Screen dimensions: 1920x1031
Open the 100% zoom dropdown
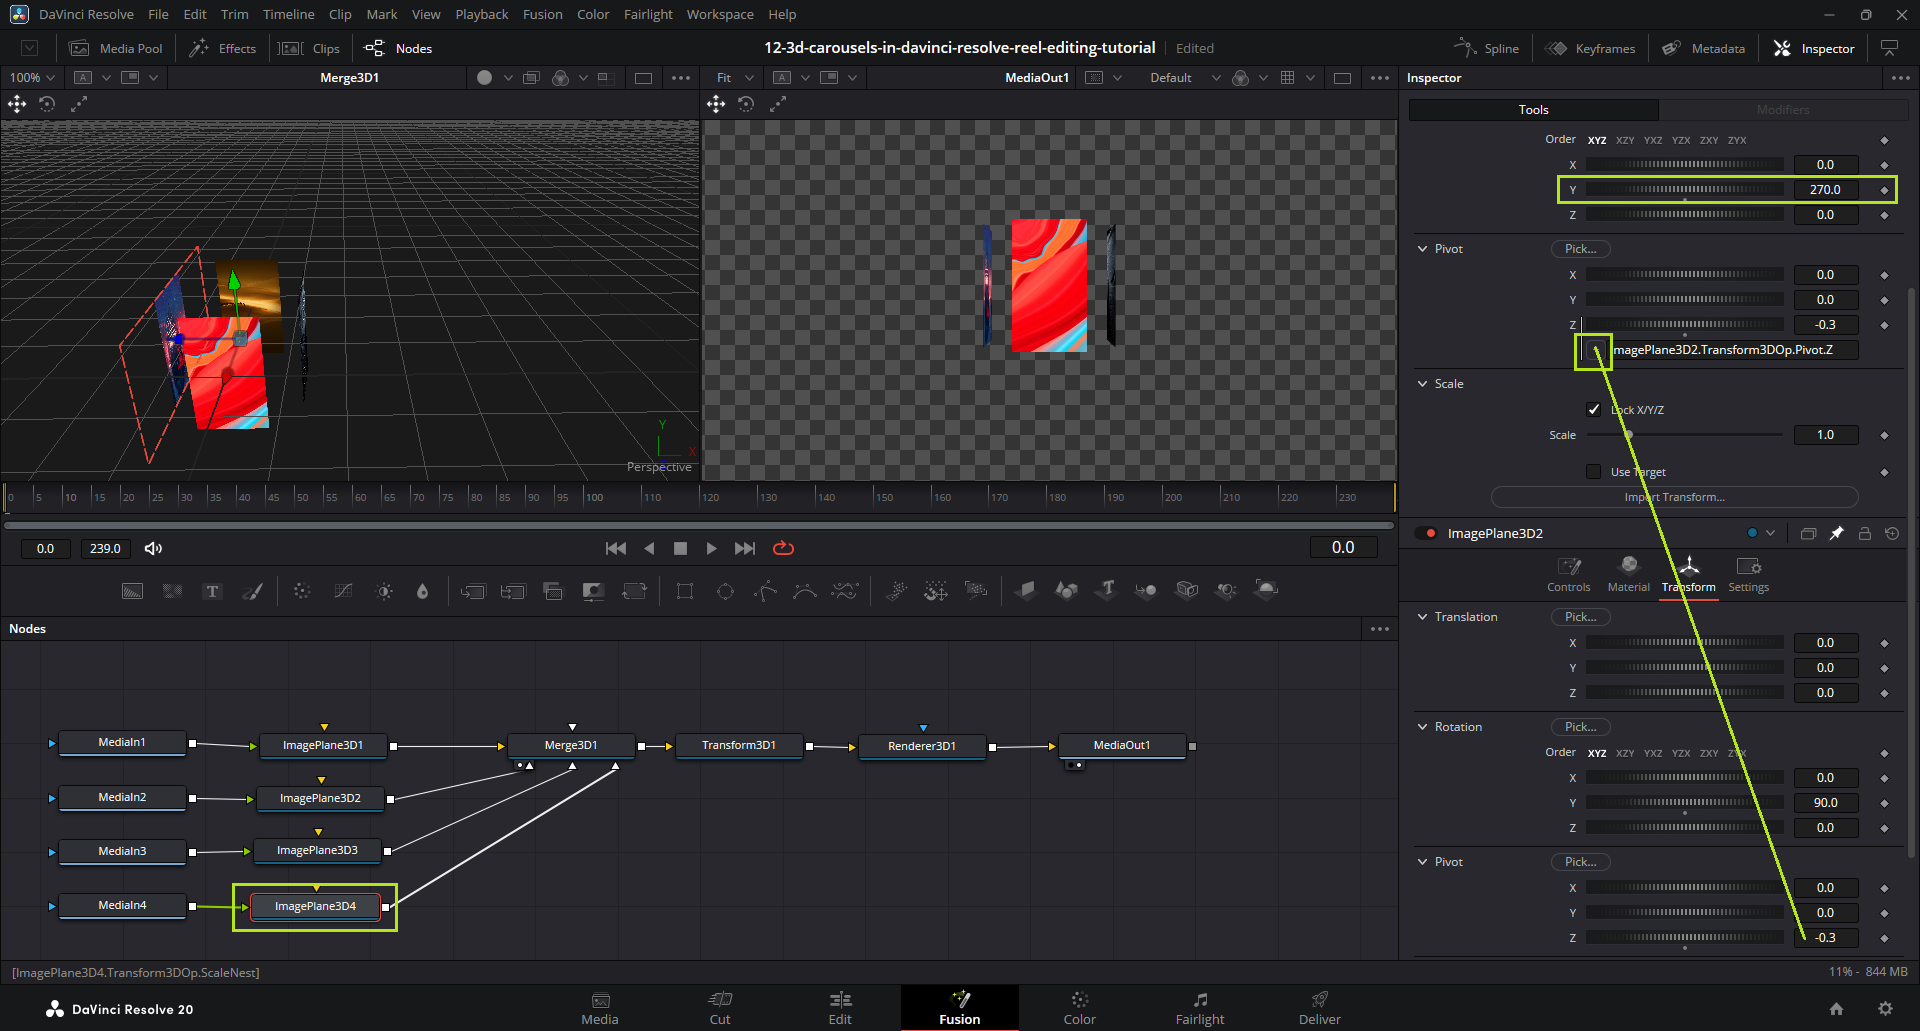[32, 78]
